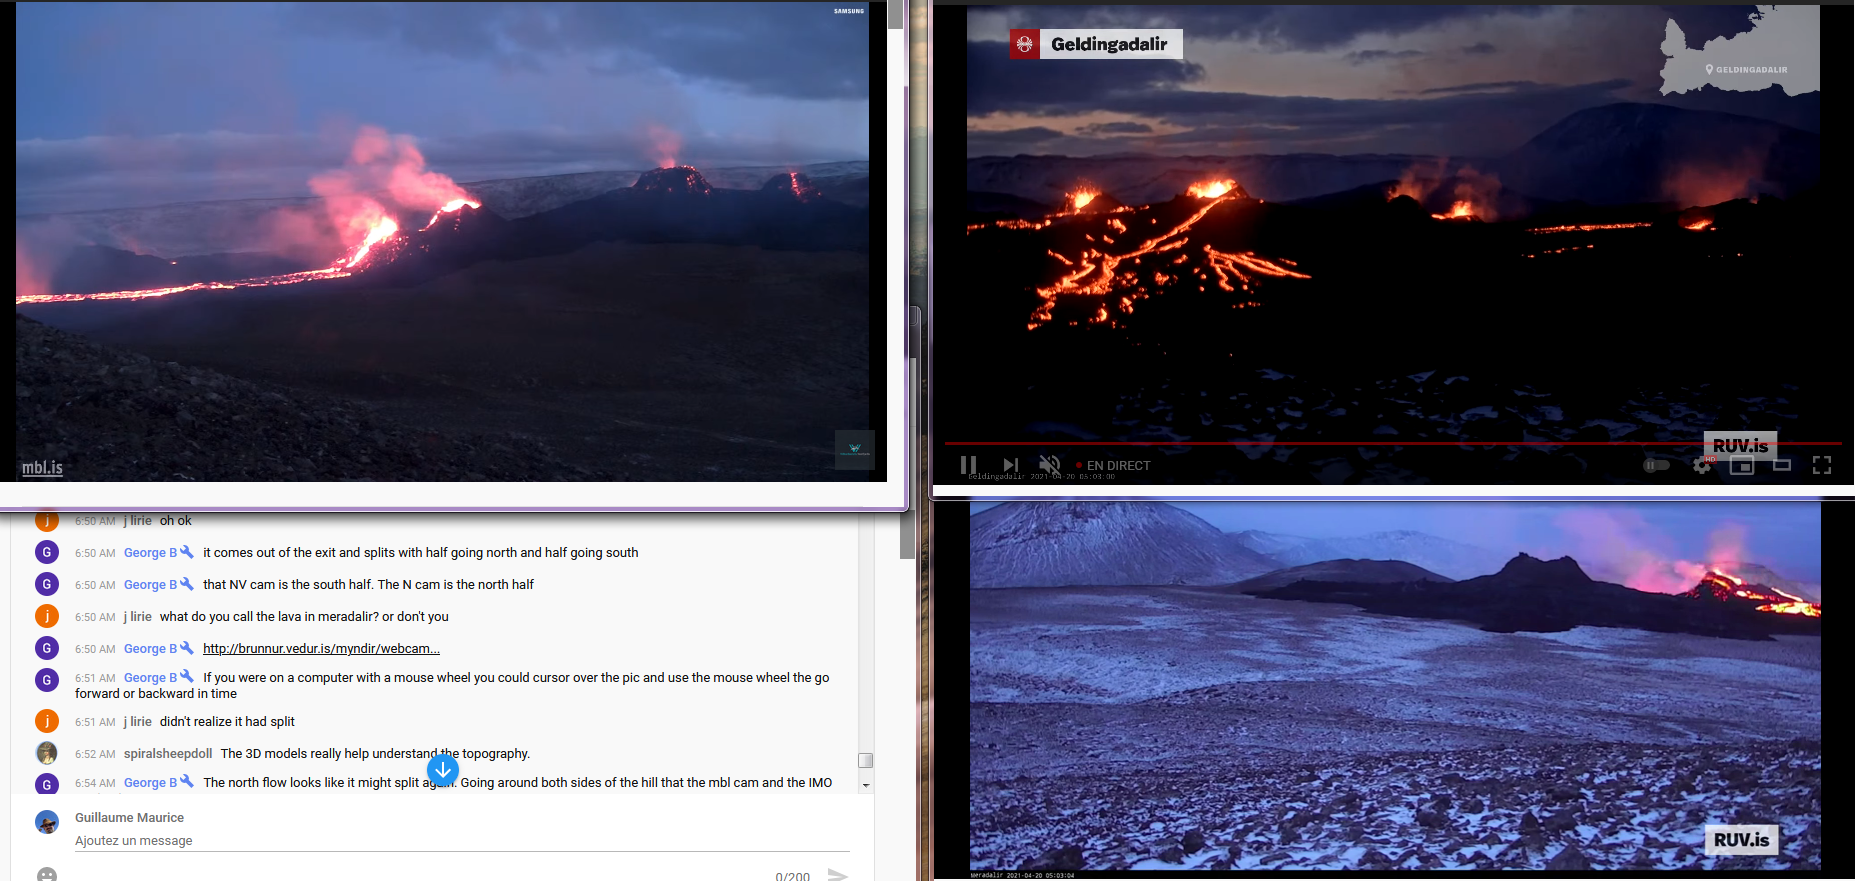This screenshot has height=881, width=1855.
Task: Click the 'Guillaume Maurice' name above input
Action: coord(129,817)
